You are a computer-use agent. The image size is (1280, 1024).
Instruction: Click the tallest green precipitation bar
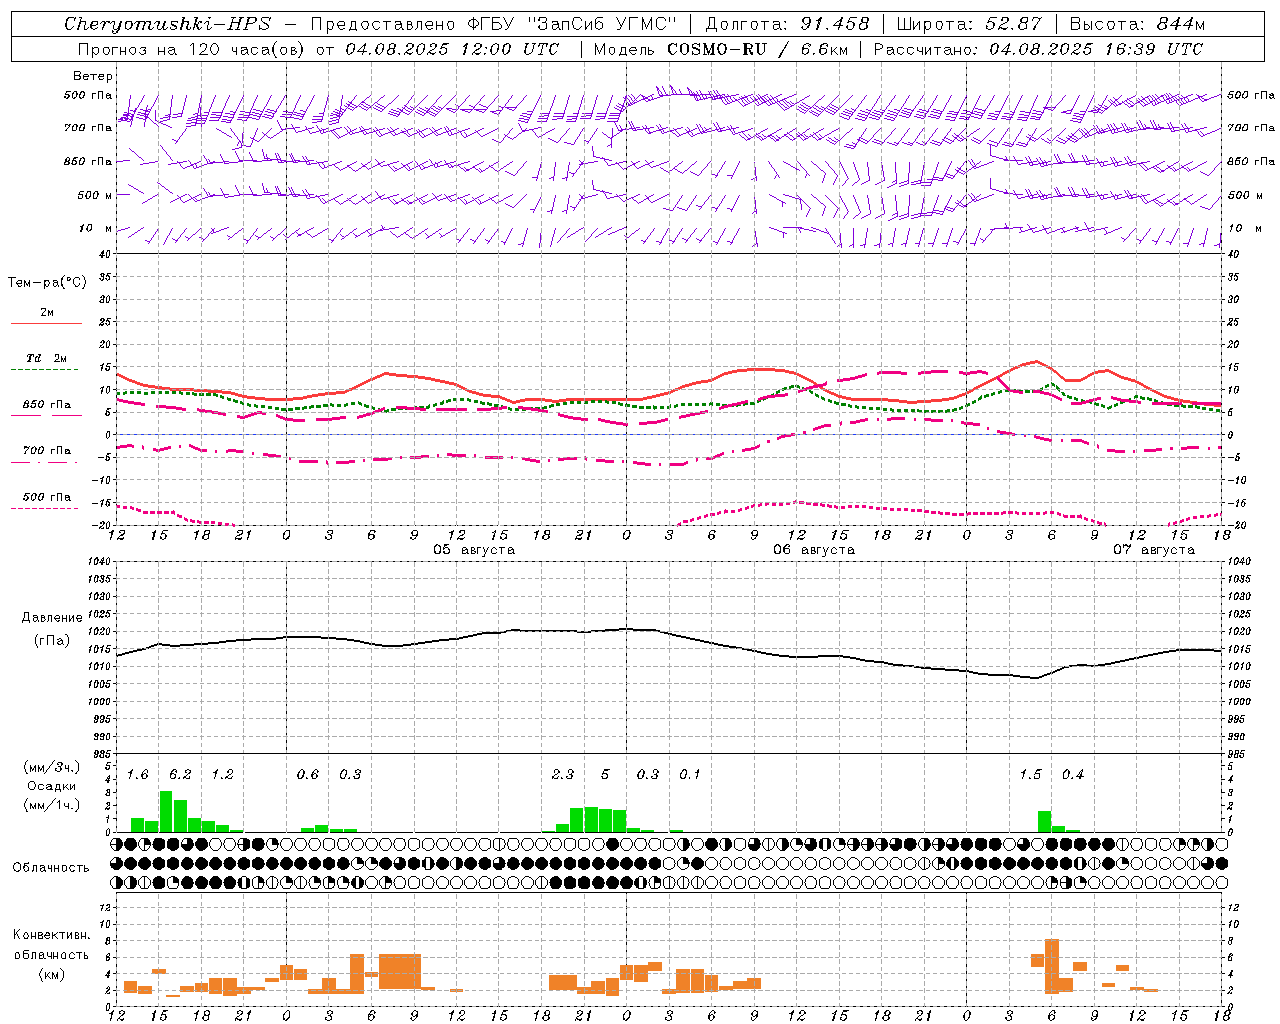pyautogui.click(x=166, y=811)
